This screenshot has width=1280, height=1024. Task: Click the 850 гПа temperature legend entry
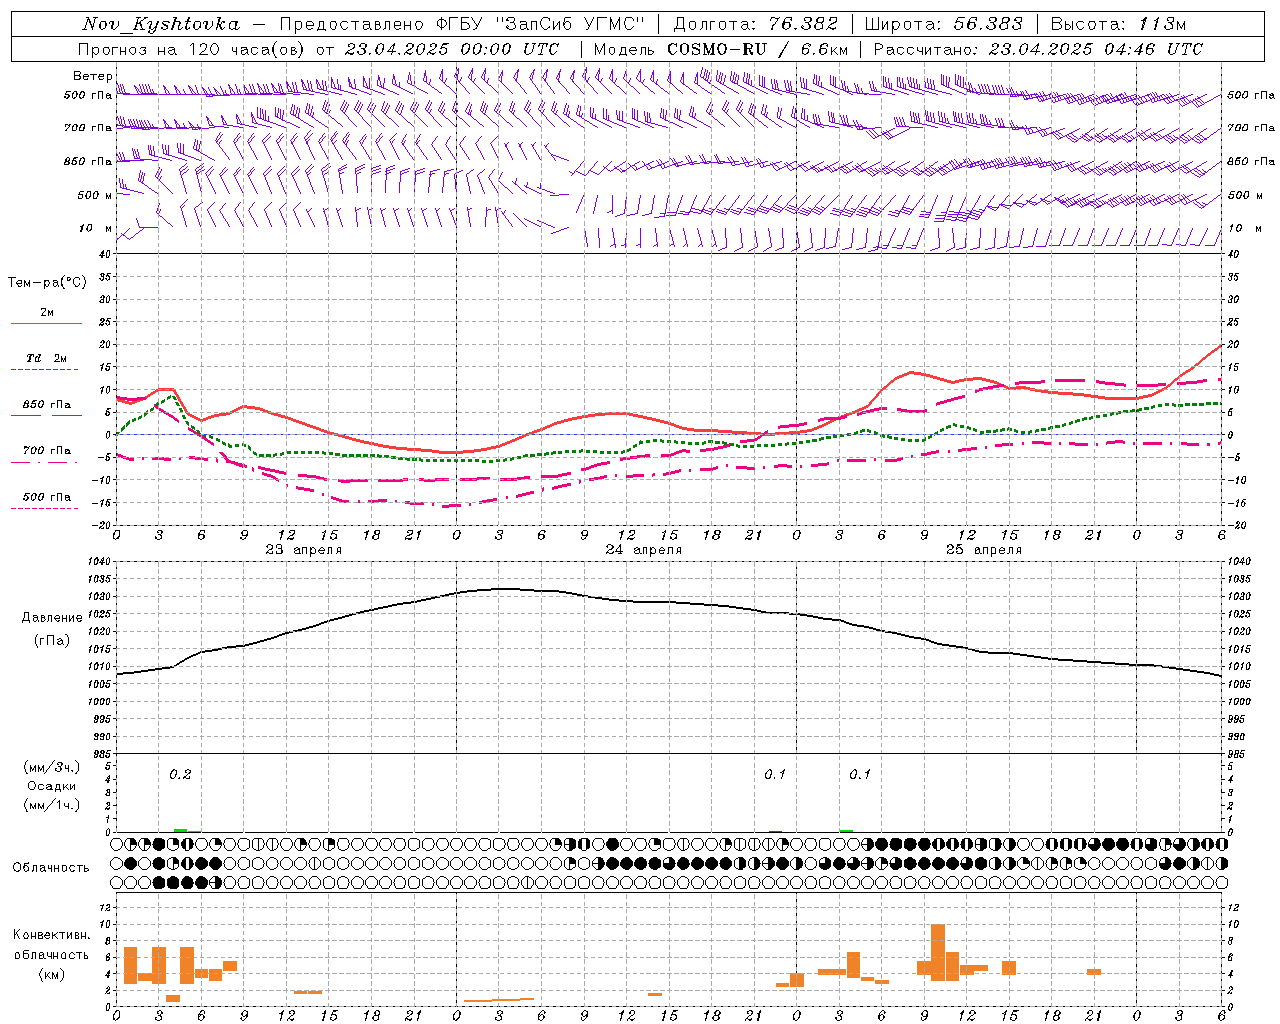[47, 405]
